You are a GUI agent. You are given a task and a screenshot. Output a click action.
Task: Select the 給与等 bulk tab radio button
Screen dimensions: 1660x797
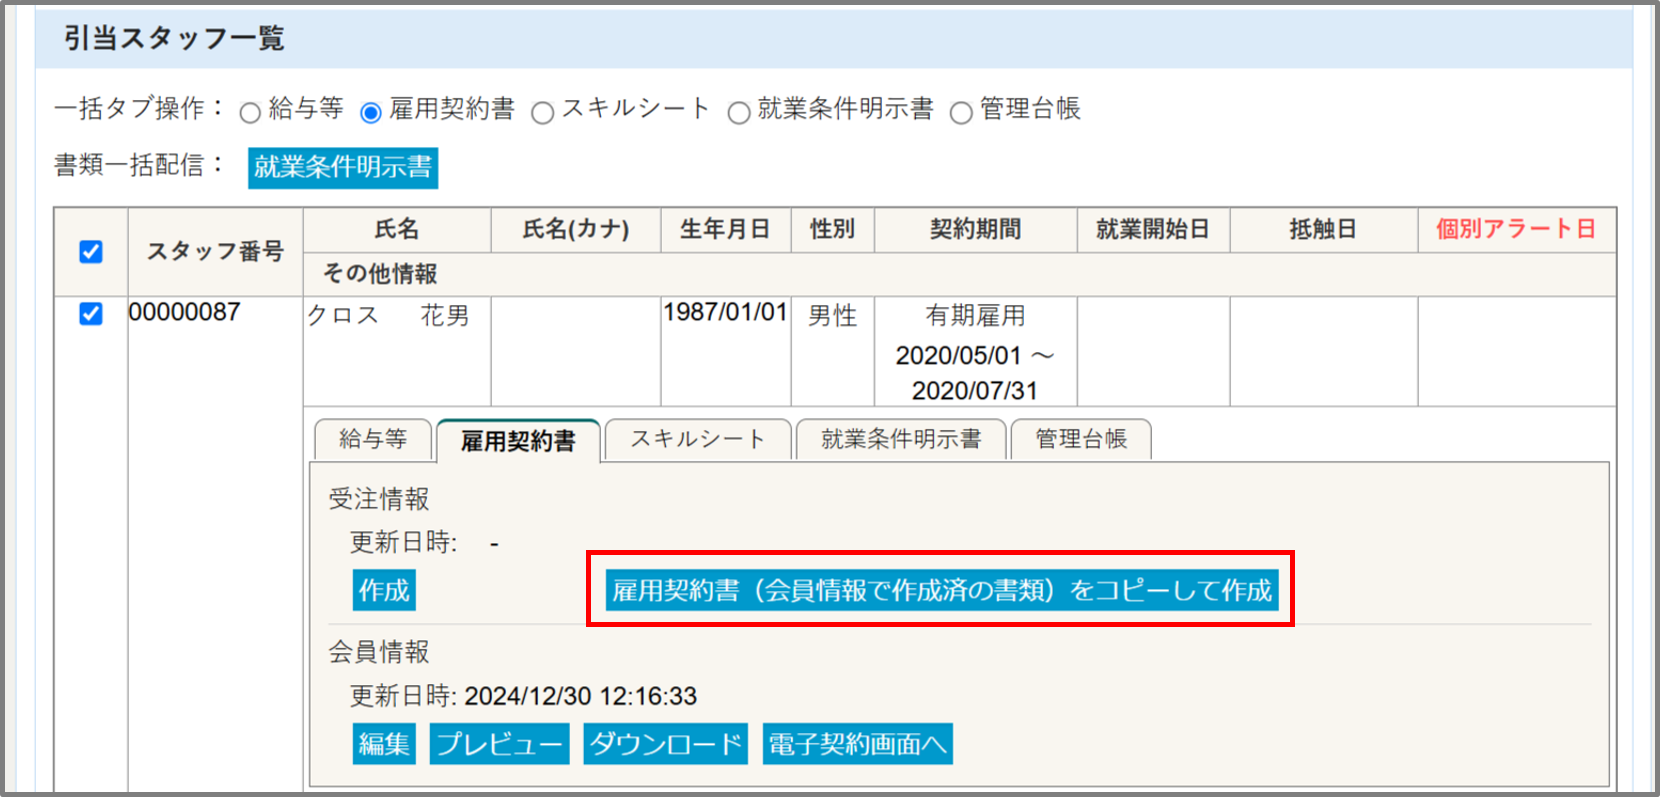click(250, 112)
